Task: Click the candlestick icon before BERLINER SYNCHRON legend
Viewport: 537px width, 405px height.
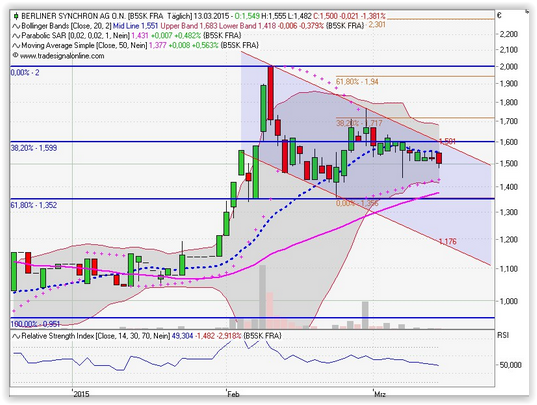Action: coord(16,16)
